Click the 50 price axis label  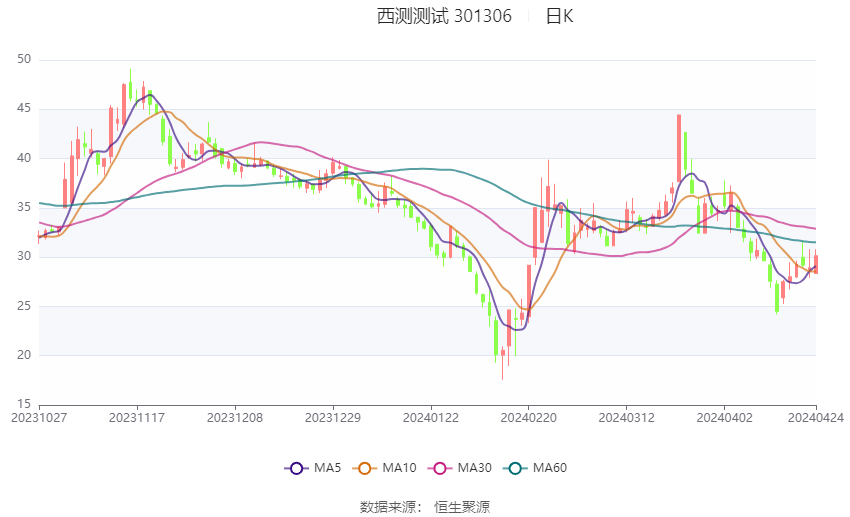click(24, 59)
